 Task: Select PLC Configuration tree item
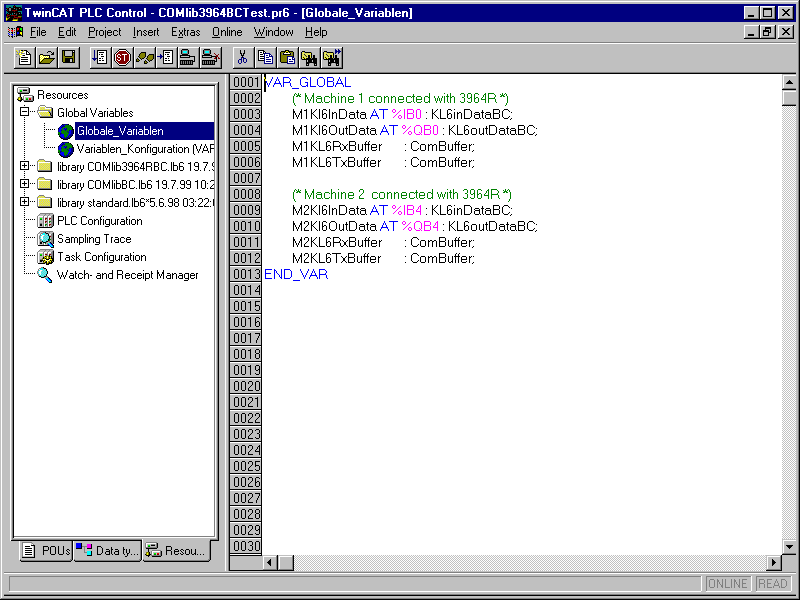(99, 221)
